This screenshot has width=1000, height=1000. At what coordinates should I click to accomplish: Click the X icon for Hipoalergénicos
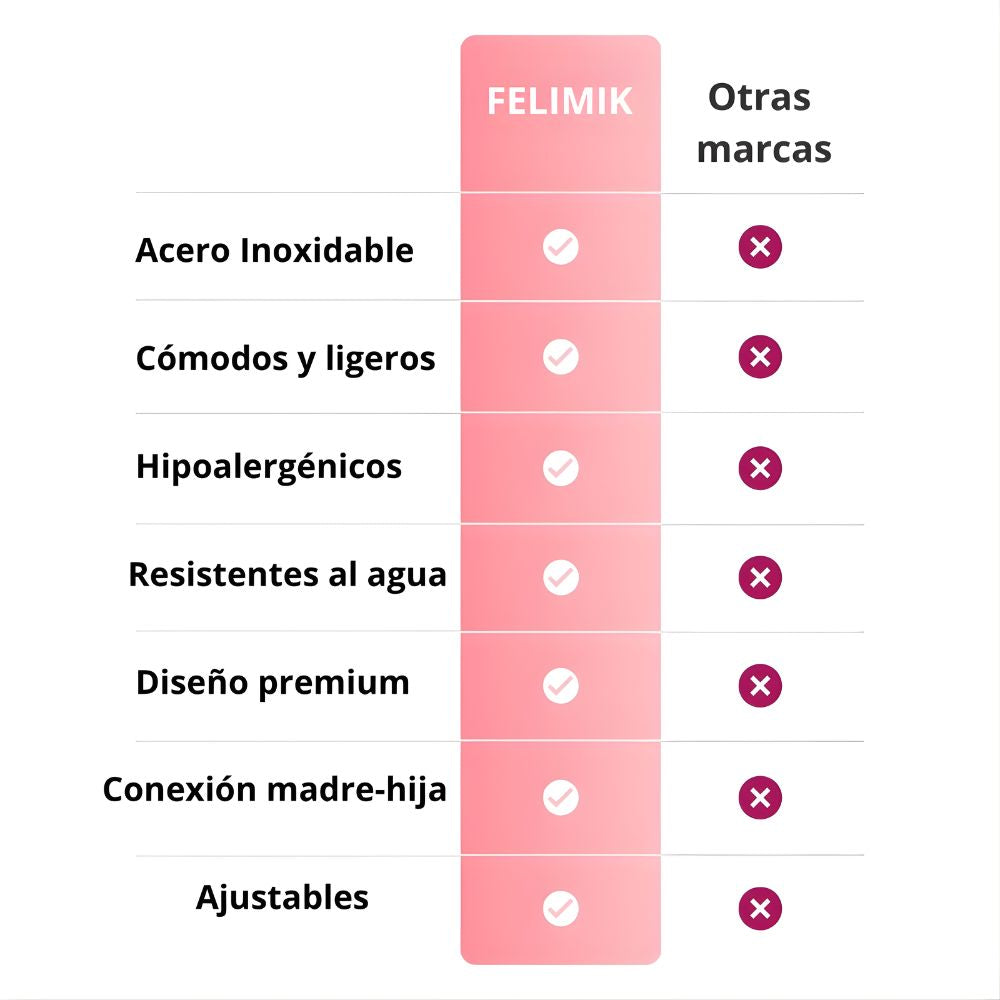click(x=760, y=467)
